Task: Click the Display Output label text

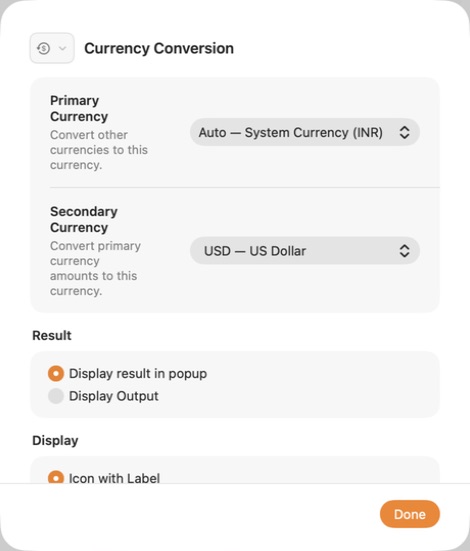Action: pyautogui.click(x=114, y=396)
